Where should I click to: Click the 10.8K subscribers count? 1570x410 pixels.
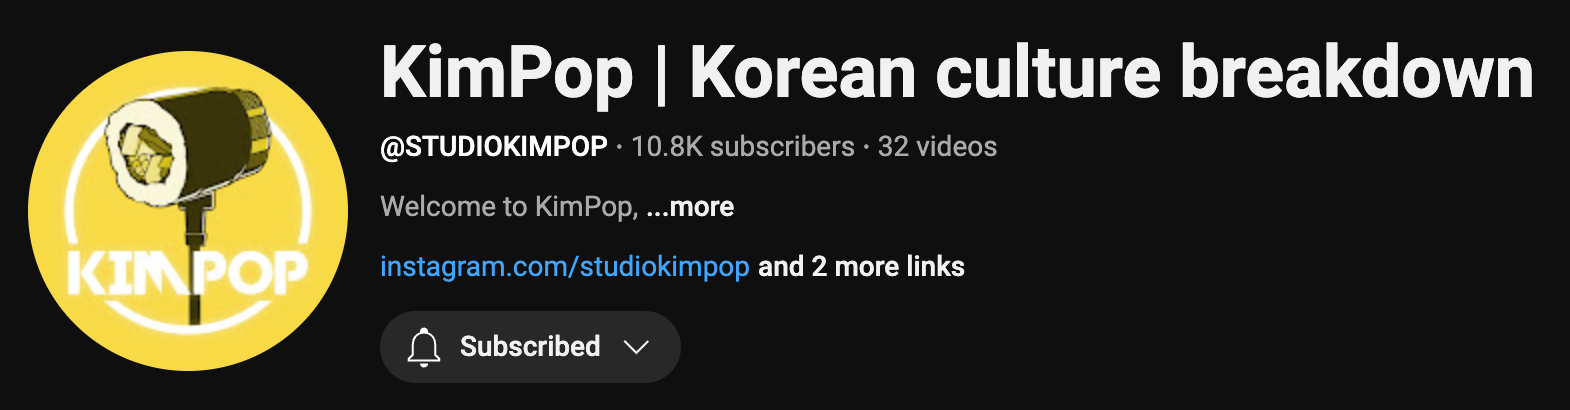click(x=743, y=147)
